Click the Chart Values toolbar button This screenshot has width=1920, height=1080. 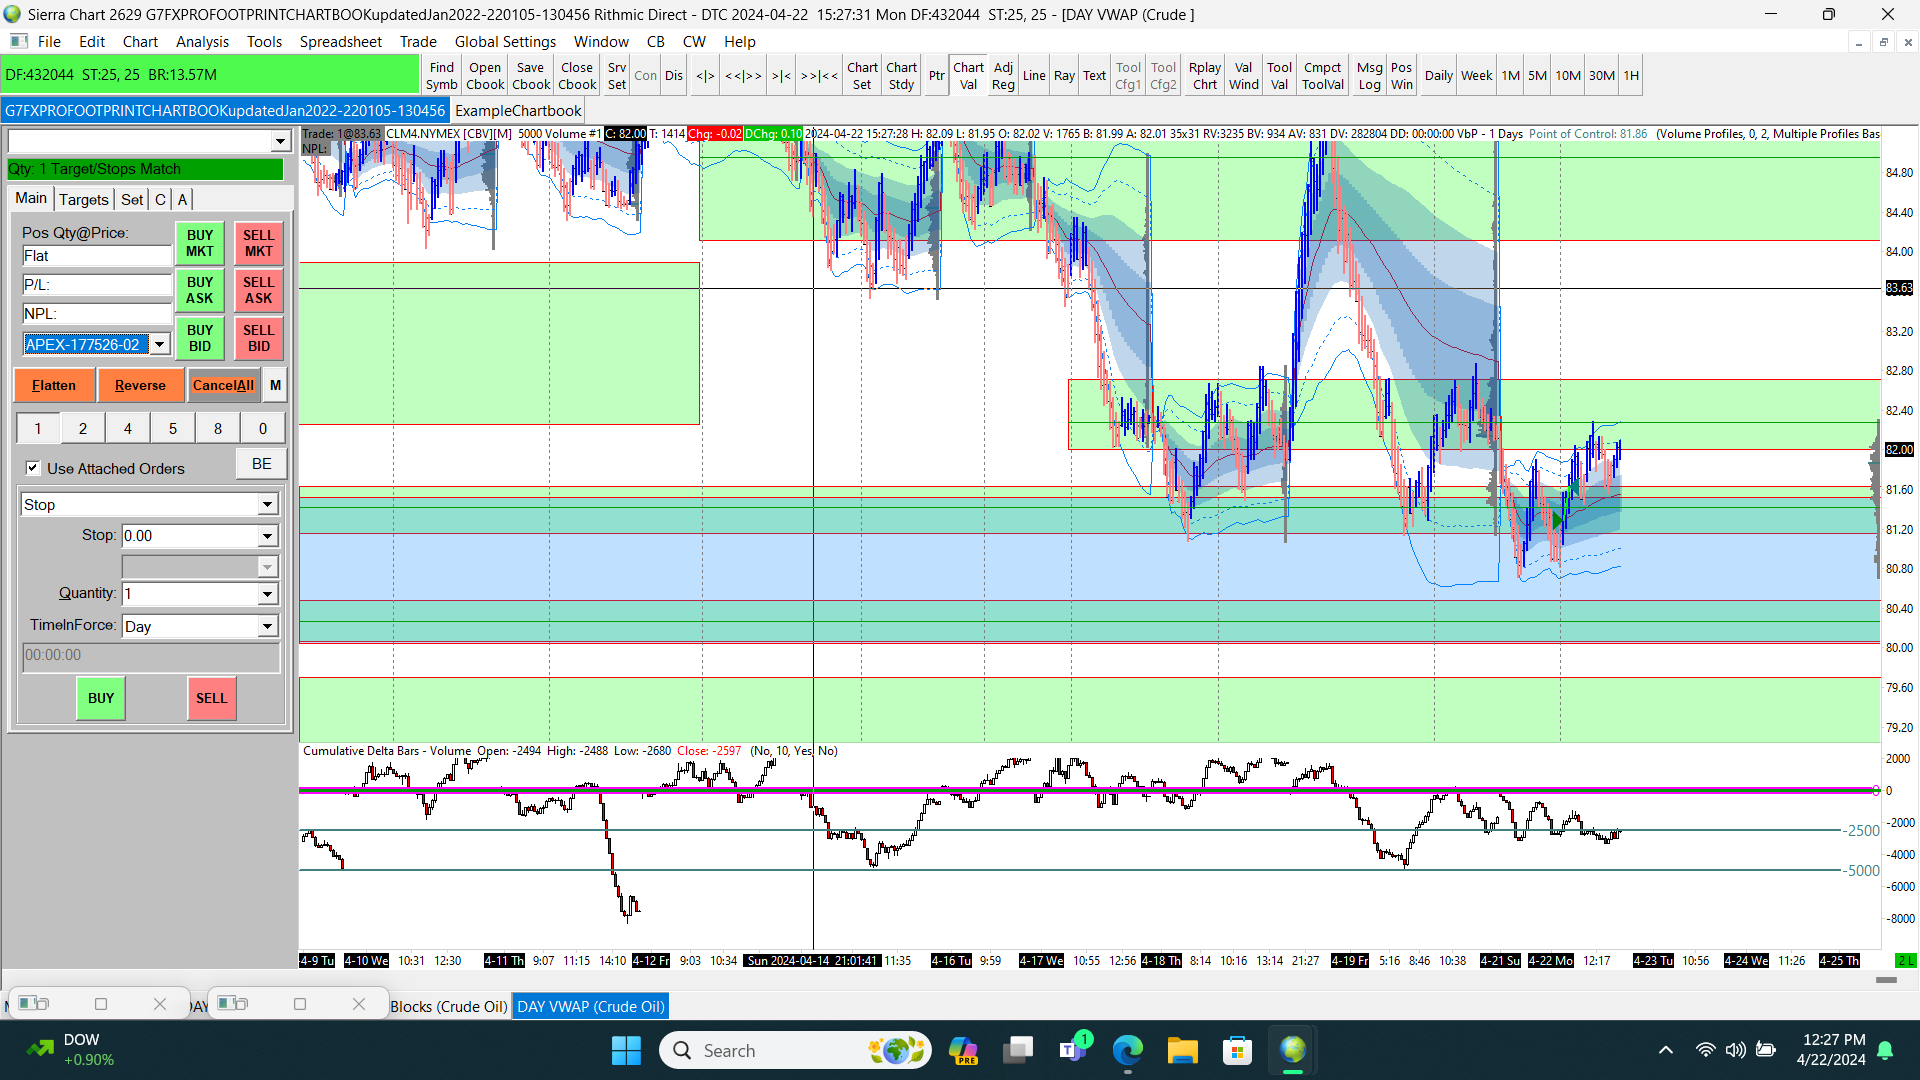coord(967,76)
